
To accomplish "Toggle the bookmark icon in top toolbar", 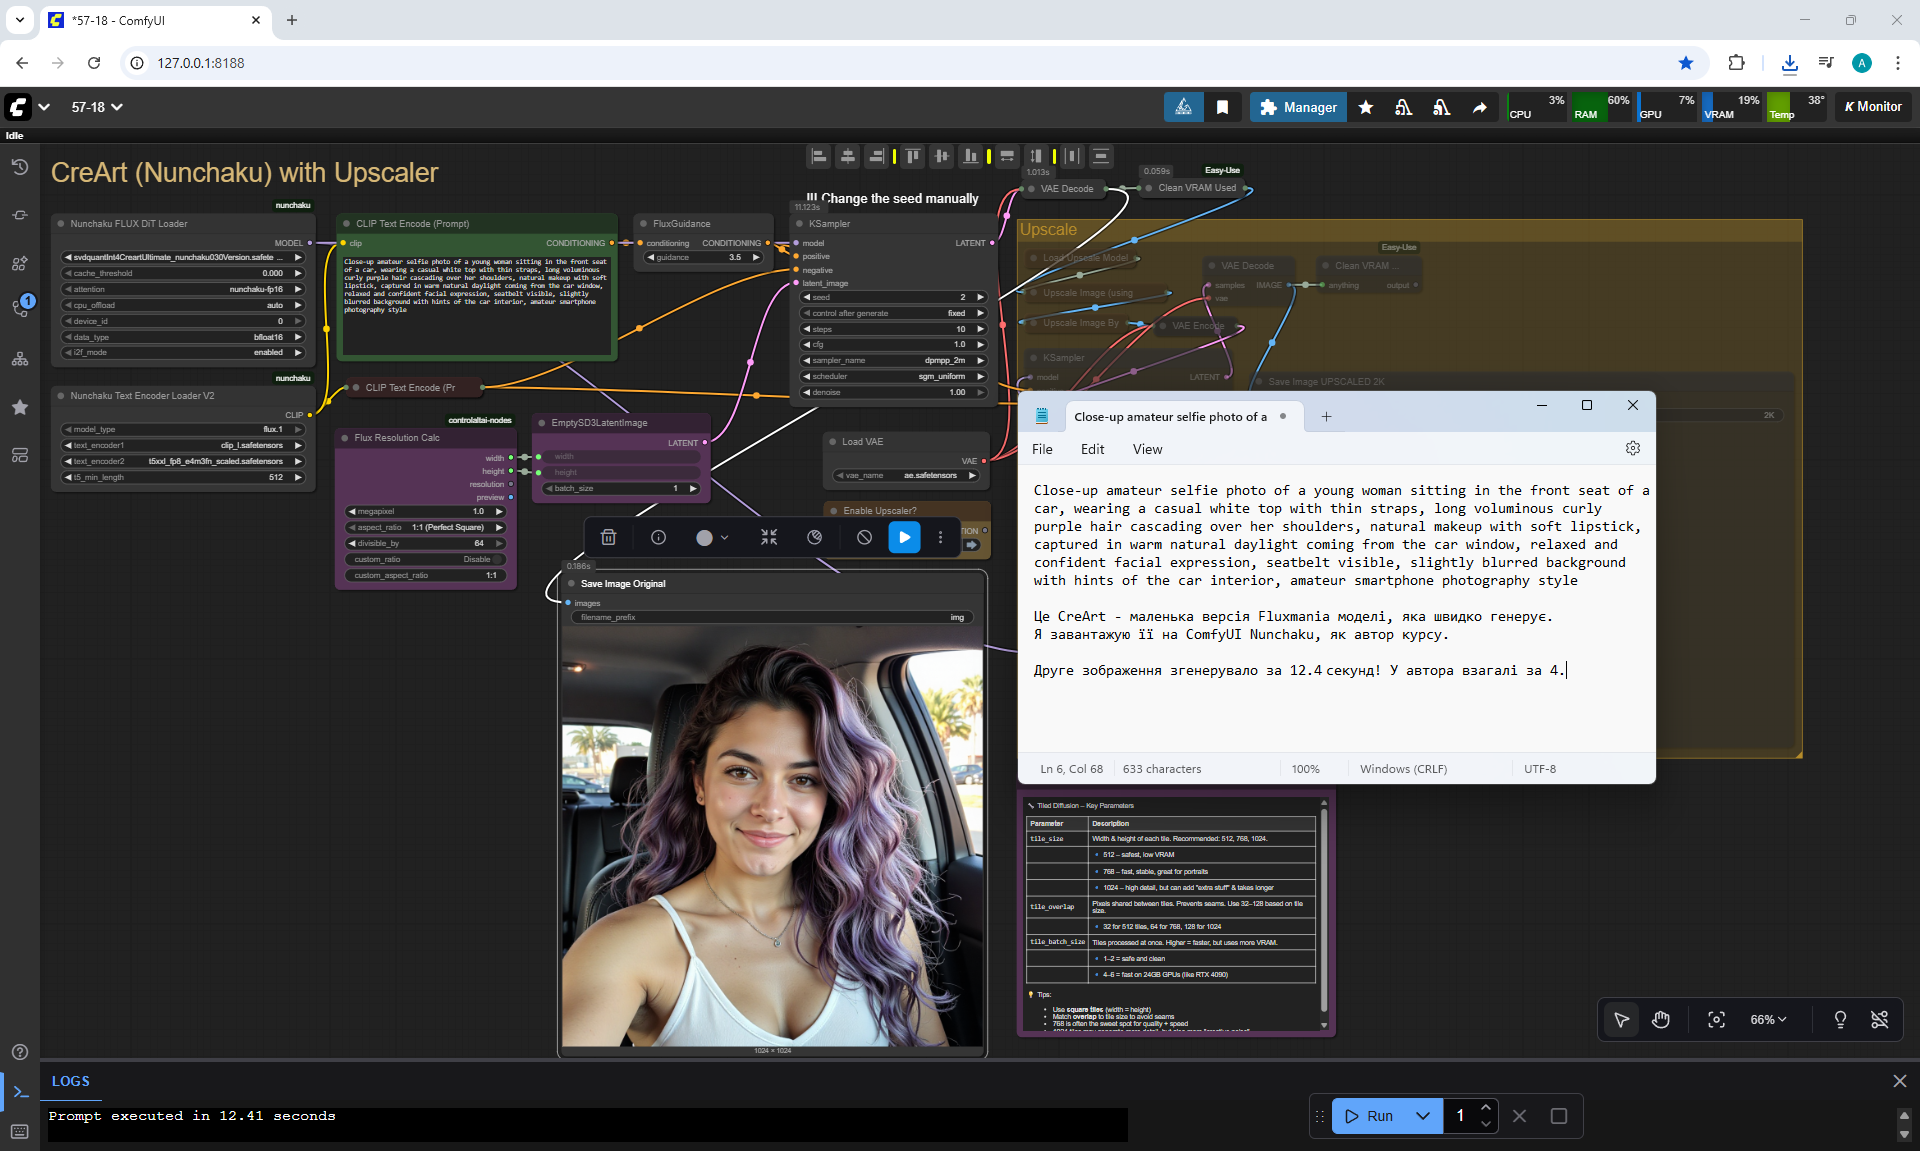I will (x=1222, y=107).
